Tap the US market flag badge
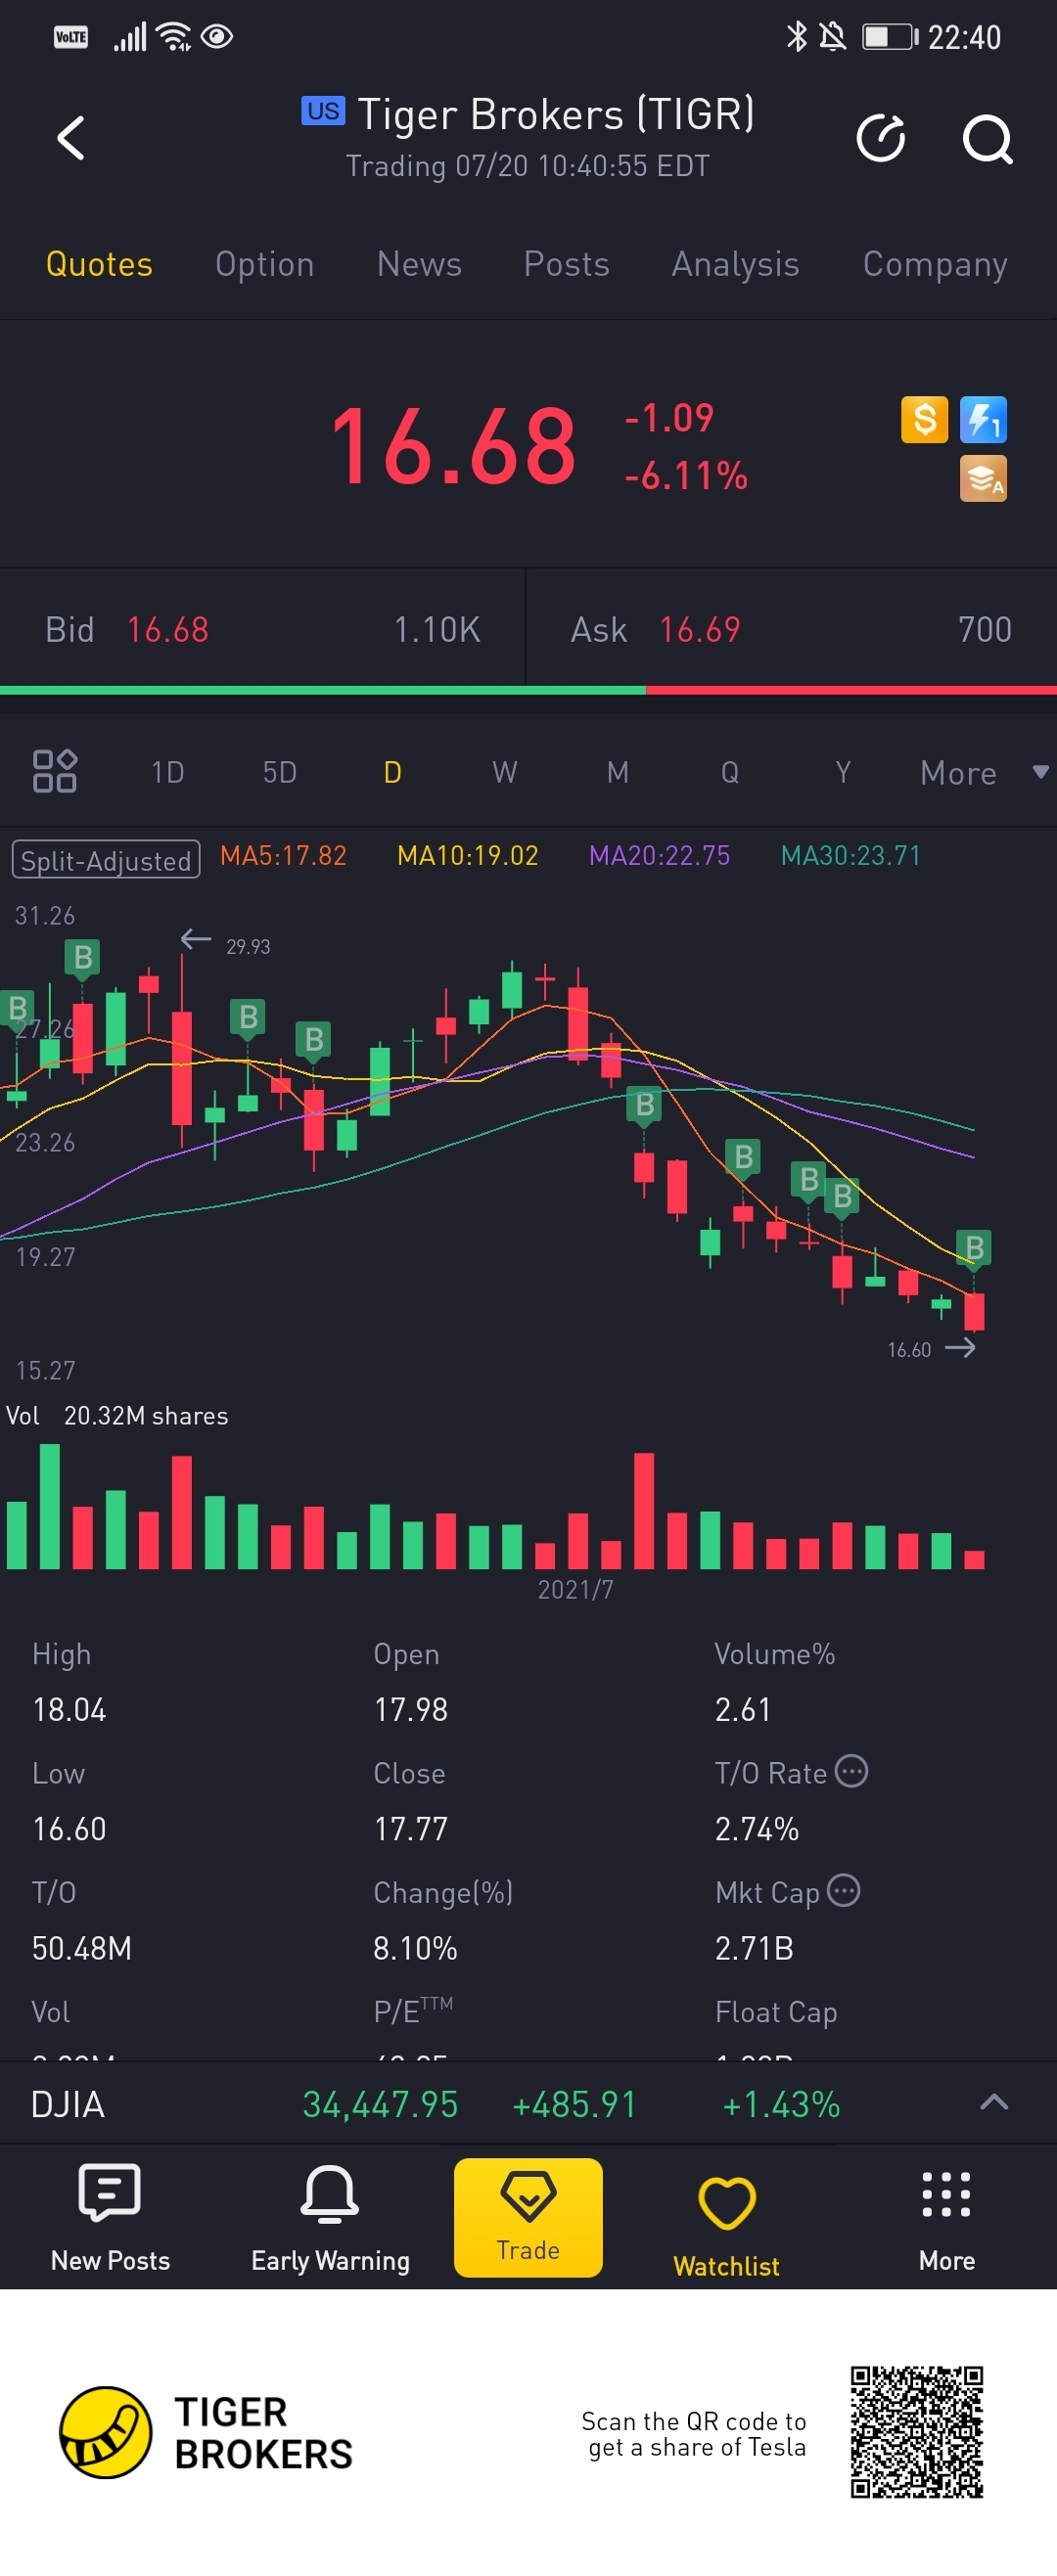The height and width of the screenshot is (2576, 1057). (323, 111)
